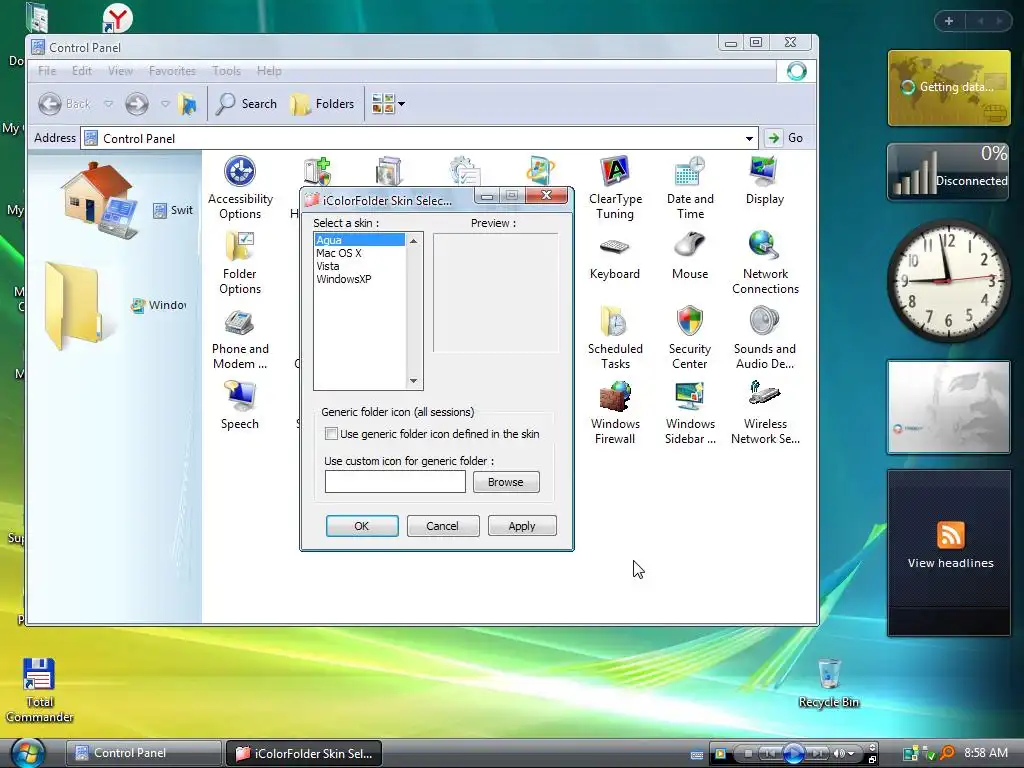Open the Recycle Bin on desktop
Viewport: 1024px width, 768px height.
click(x=829, y=683)
